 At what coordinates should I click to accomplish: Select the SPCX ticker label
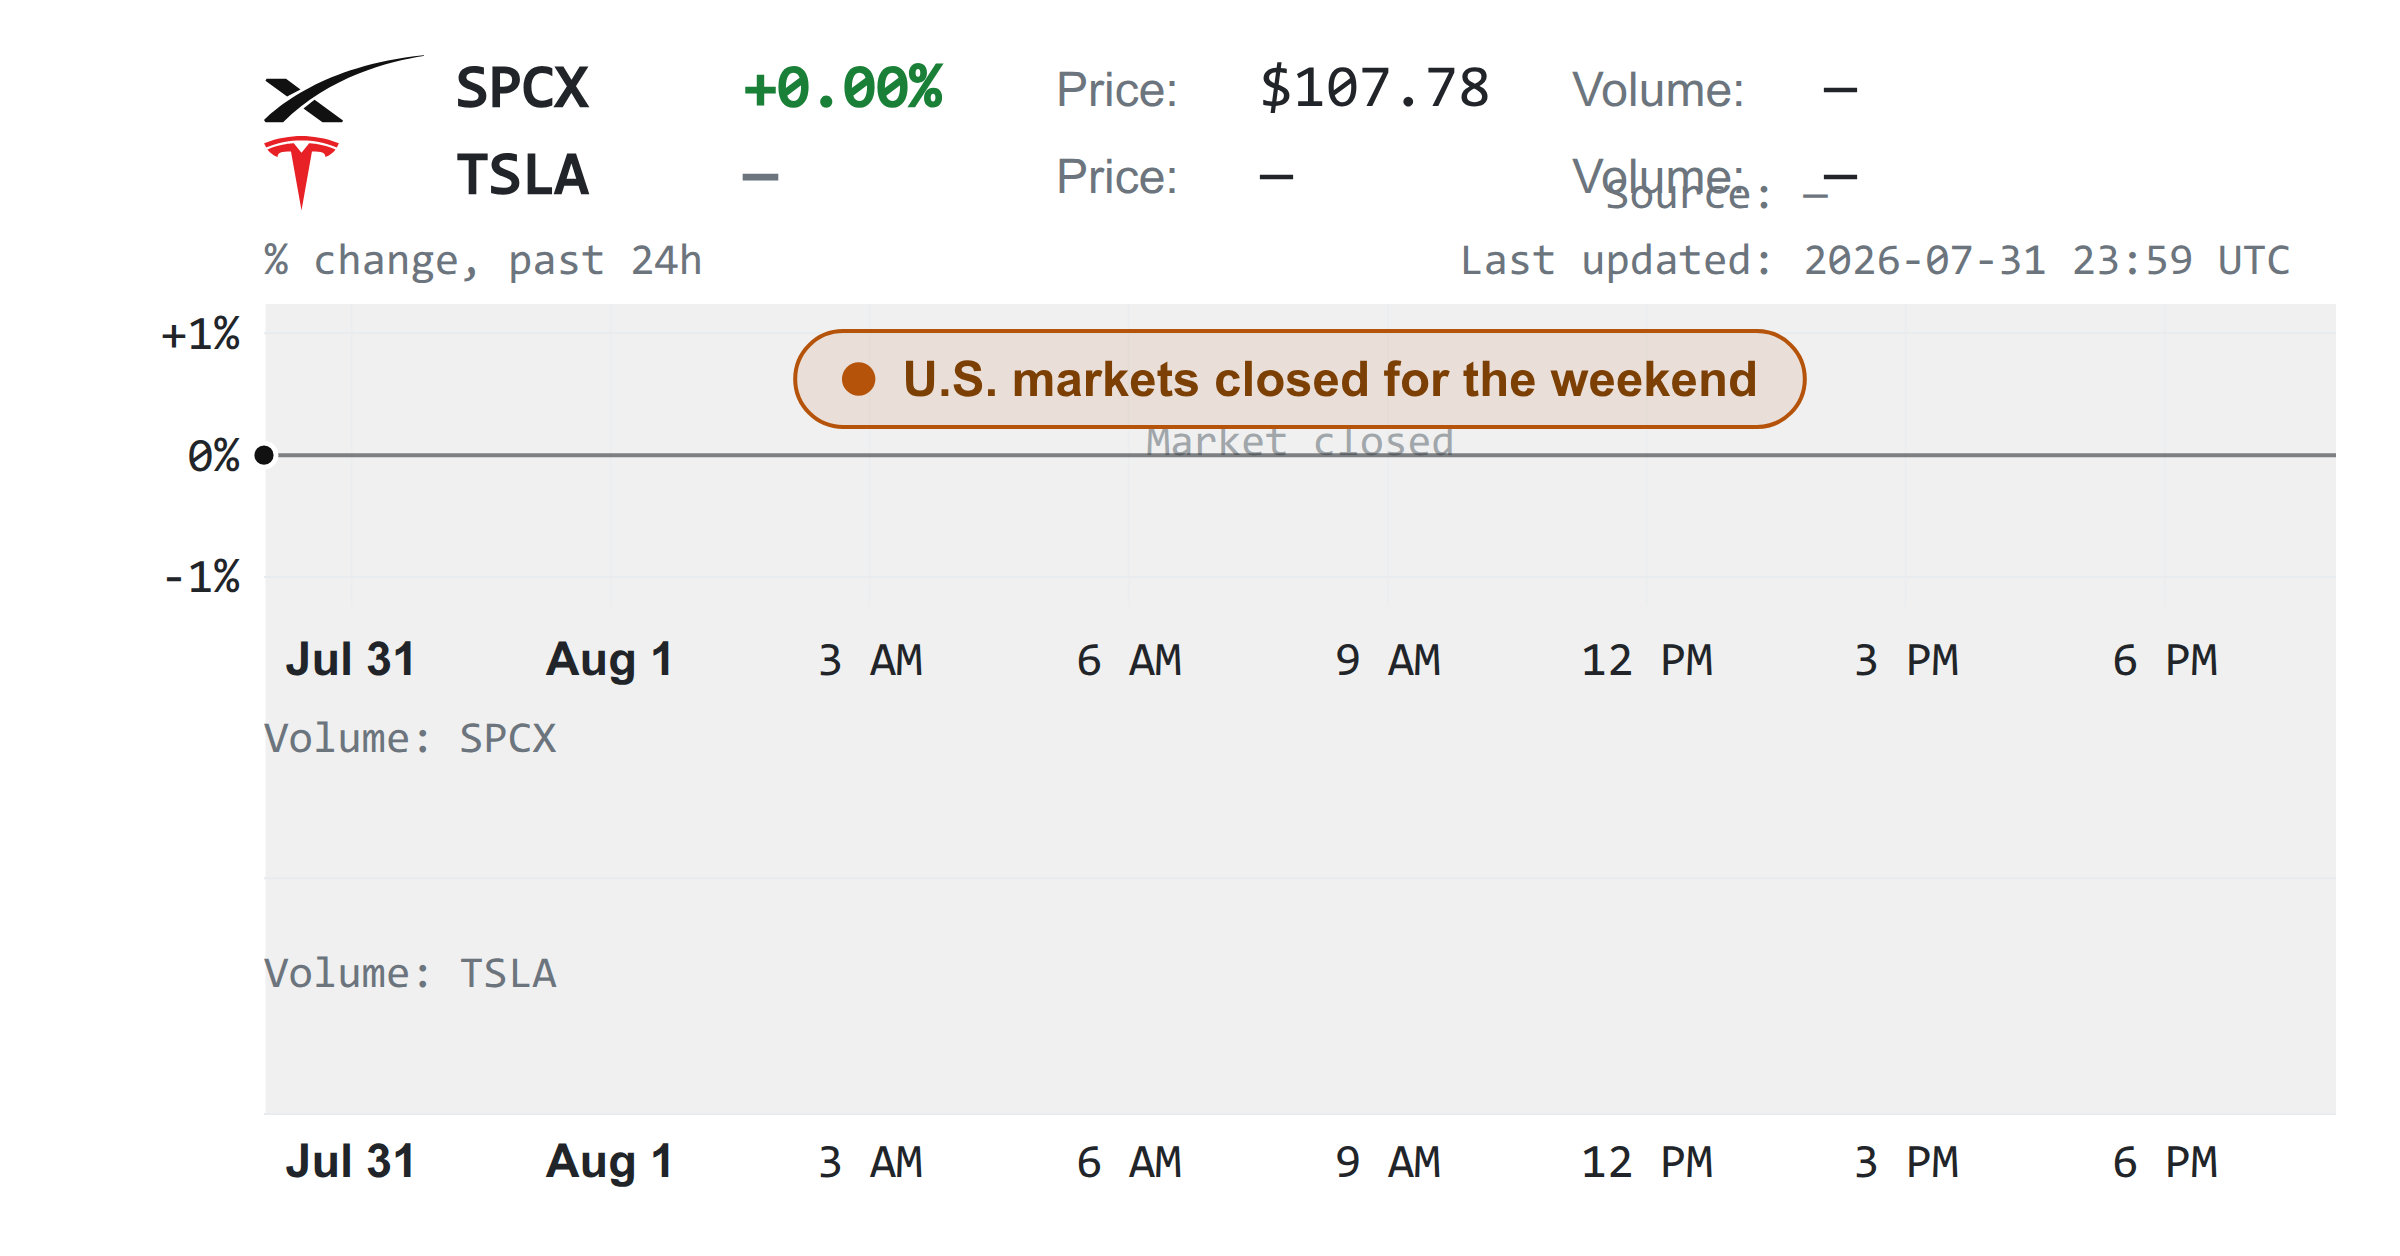pos(522,89)
